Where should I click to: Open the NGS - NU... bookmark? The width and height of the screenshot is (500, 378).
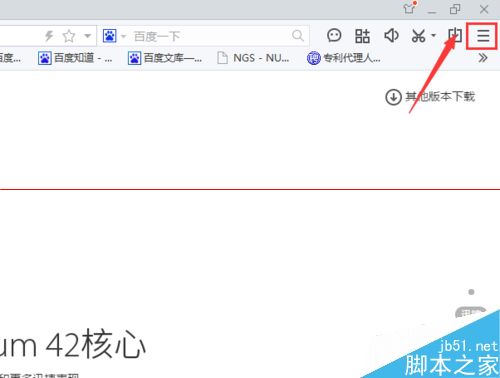pos(253,58)
